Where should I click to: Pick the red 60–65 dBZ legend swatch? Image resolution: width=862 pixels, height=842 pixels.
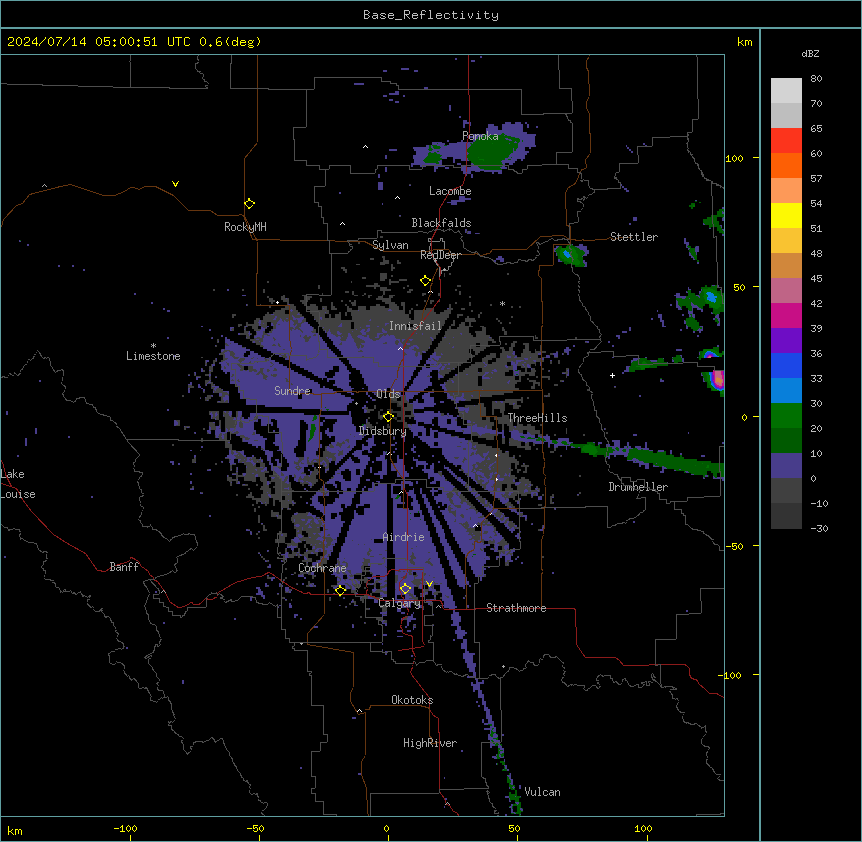[786, 141]
